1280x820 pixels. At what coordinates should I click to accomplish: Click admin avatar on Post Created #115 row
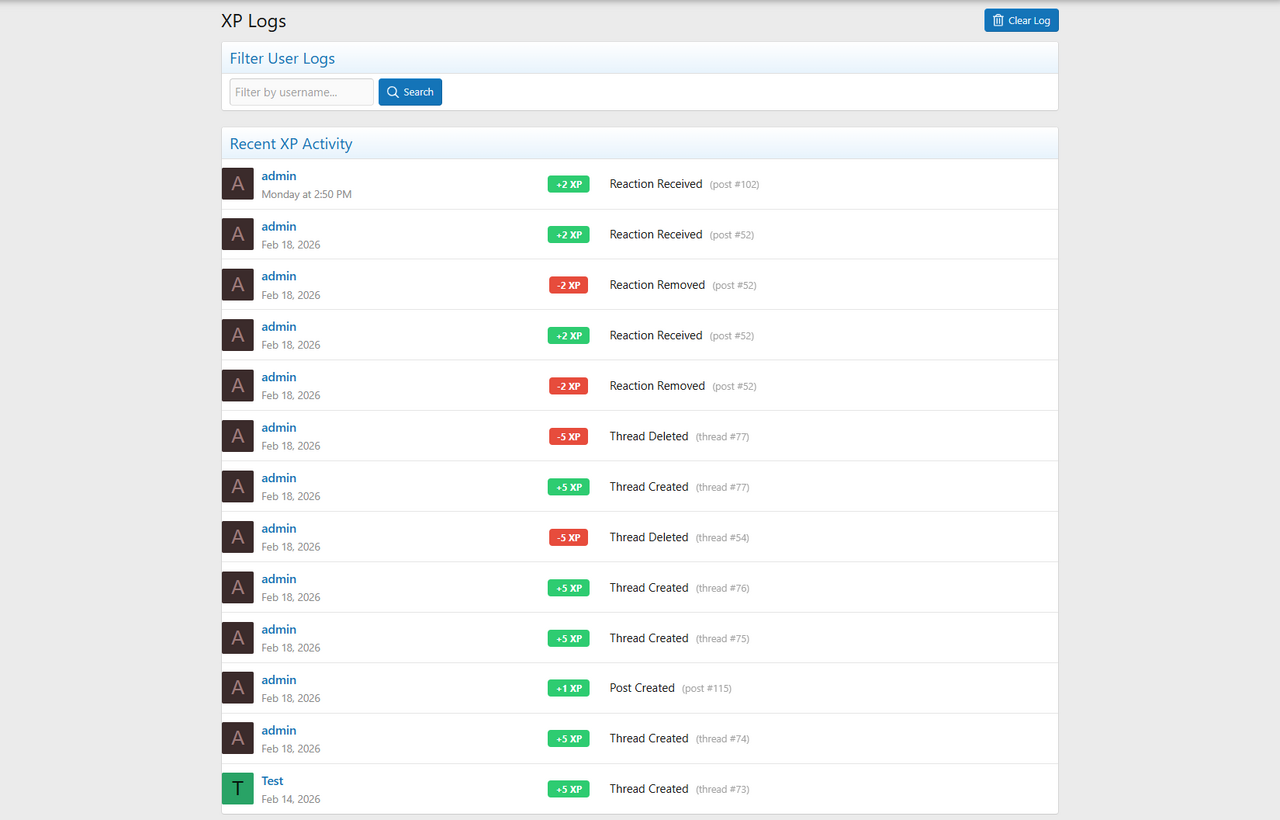(x=237, y=688)
